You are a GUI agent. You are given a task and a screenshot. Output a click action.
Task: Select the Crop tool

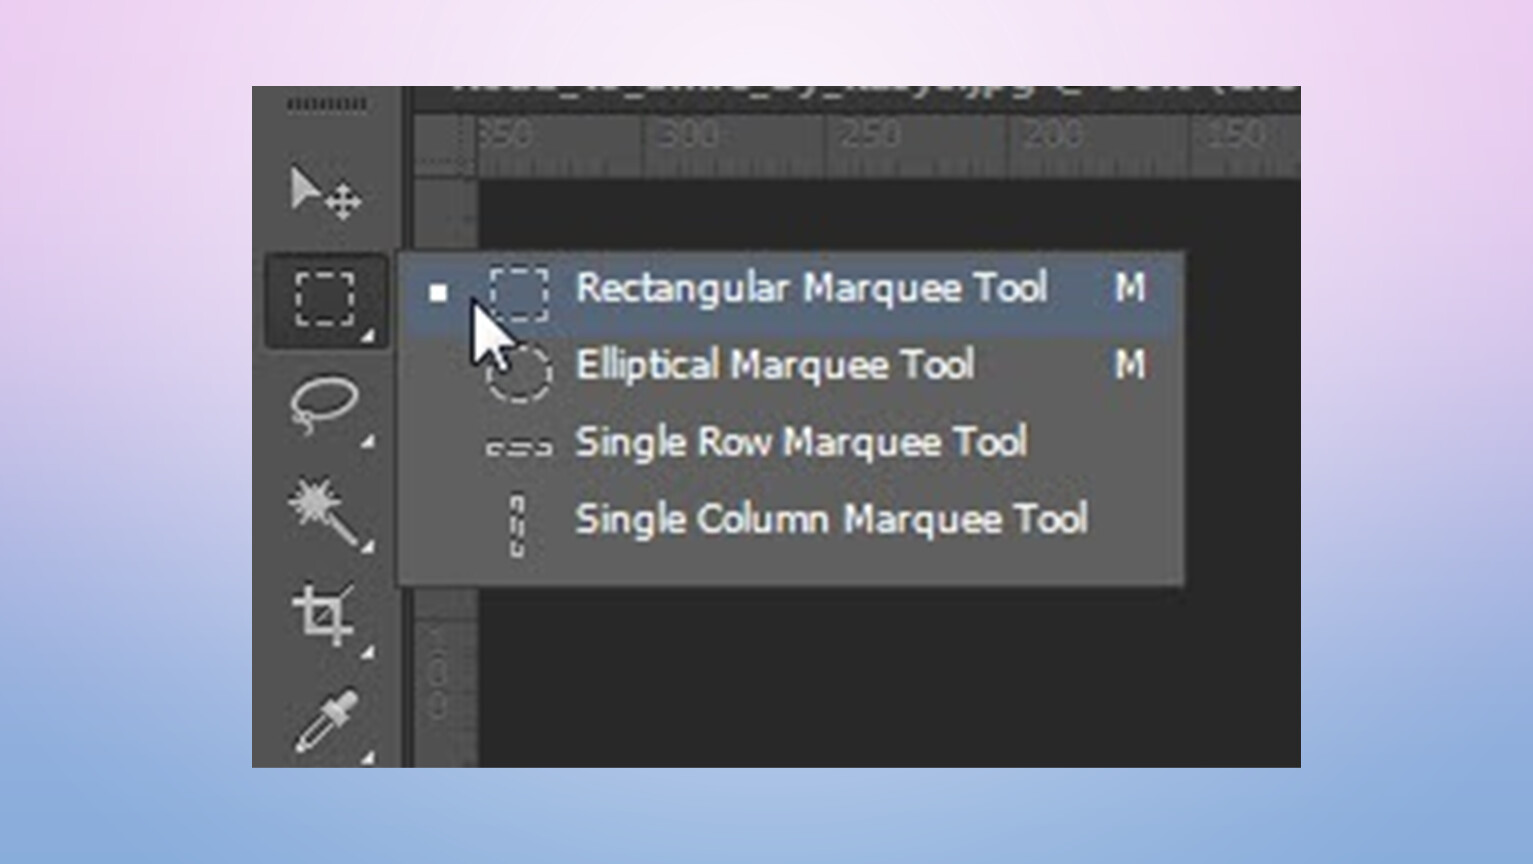click(x=323, y=615)
